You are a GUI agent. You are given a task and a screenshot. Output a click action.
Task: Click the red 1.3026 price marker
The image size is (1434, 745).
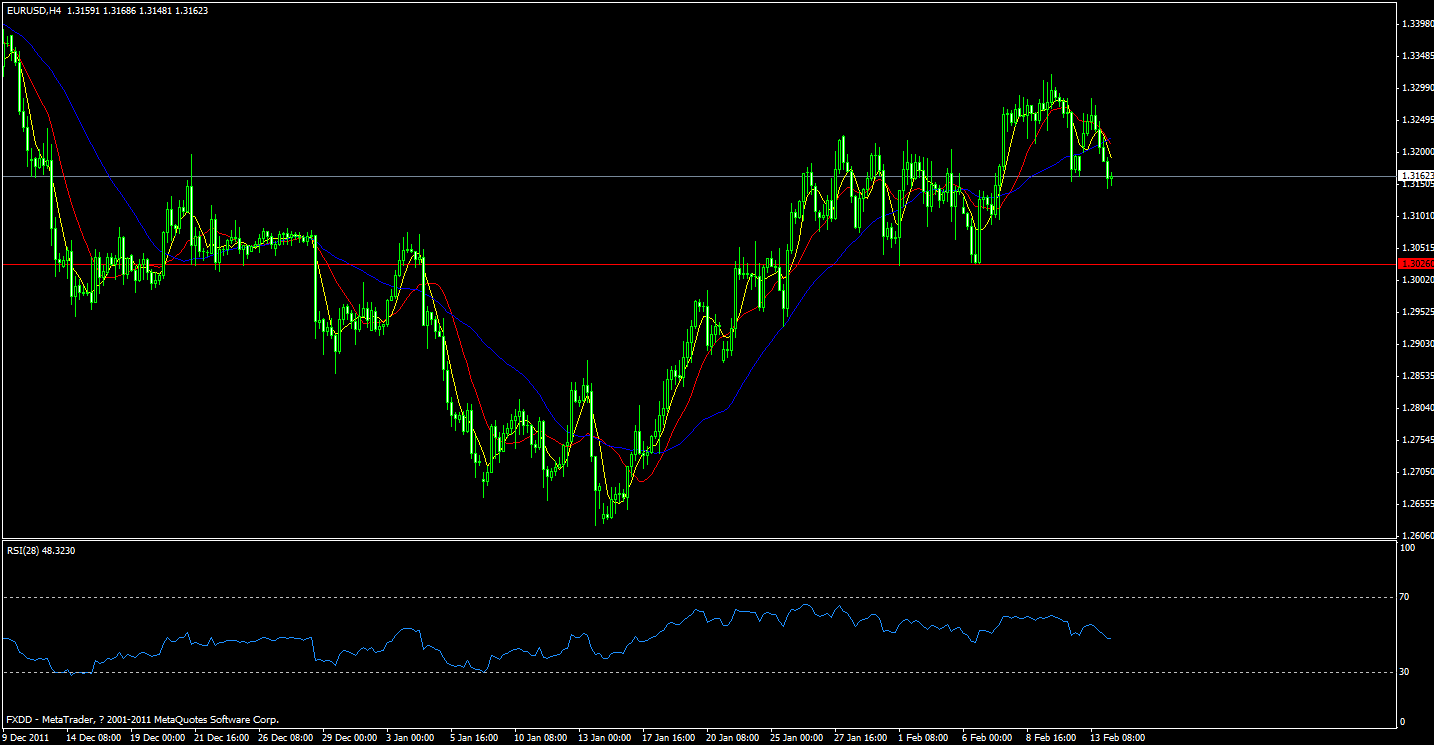(1413, 263)
